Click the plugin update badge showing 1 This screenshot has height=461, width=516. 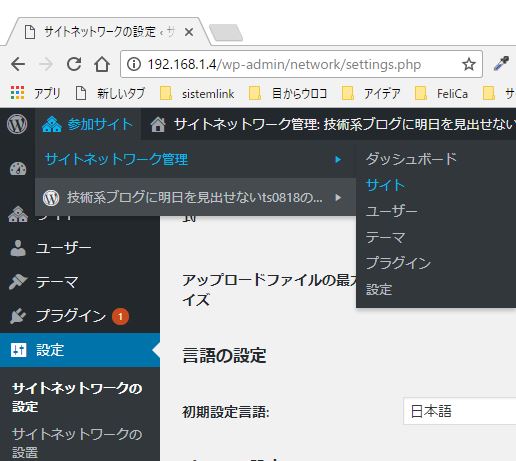click(x=120, y=317)
